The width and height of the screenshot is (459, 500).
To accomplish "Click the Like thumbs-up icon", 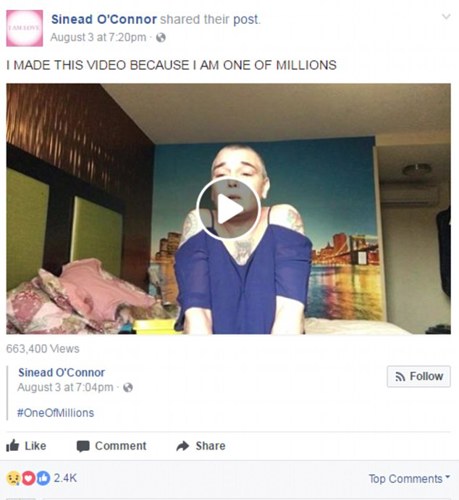I will pyautogui.click(x=13, y=445).
